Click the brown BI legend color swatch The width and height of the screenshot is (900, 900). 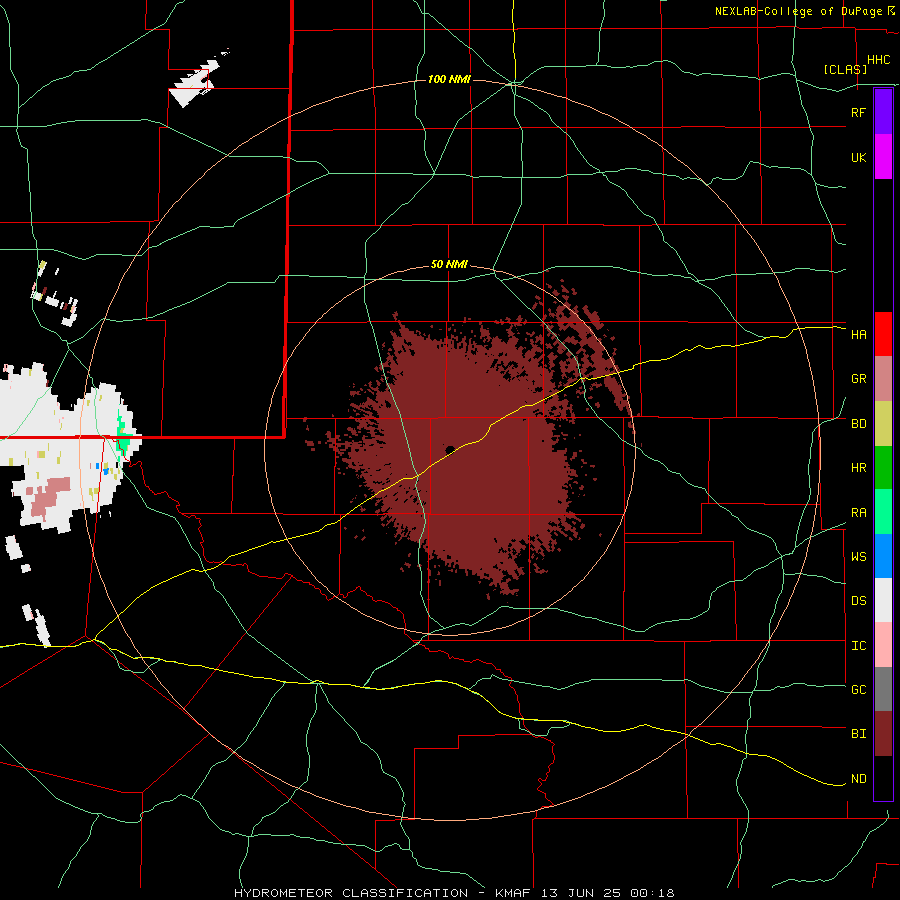[x=883, y=734]
